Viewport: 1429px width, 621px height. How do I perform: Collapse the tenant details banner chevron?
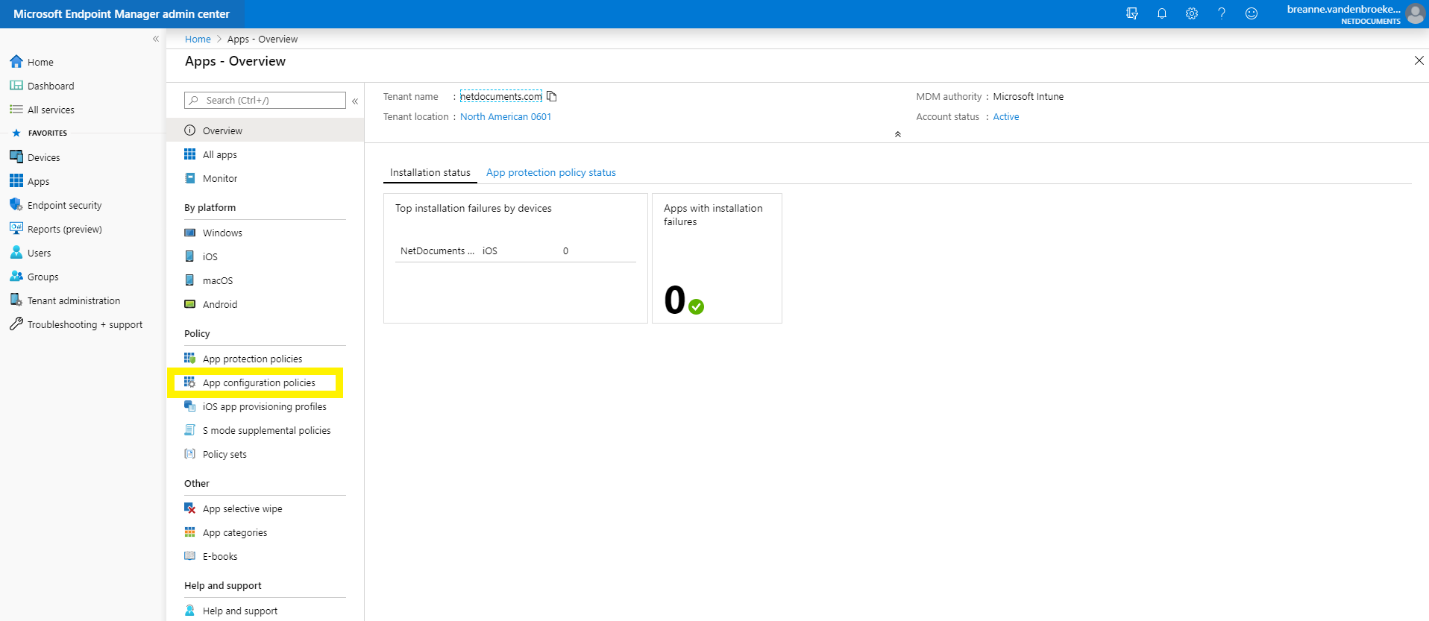[x=897, y=133]
